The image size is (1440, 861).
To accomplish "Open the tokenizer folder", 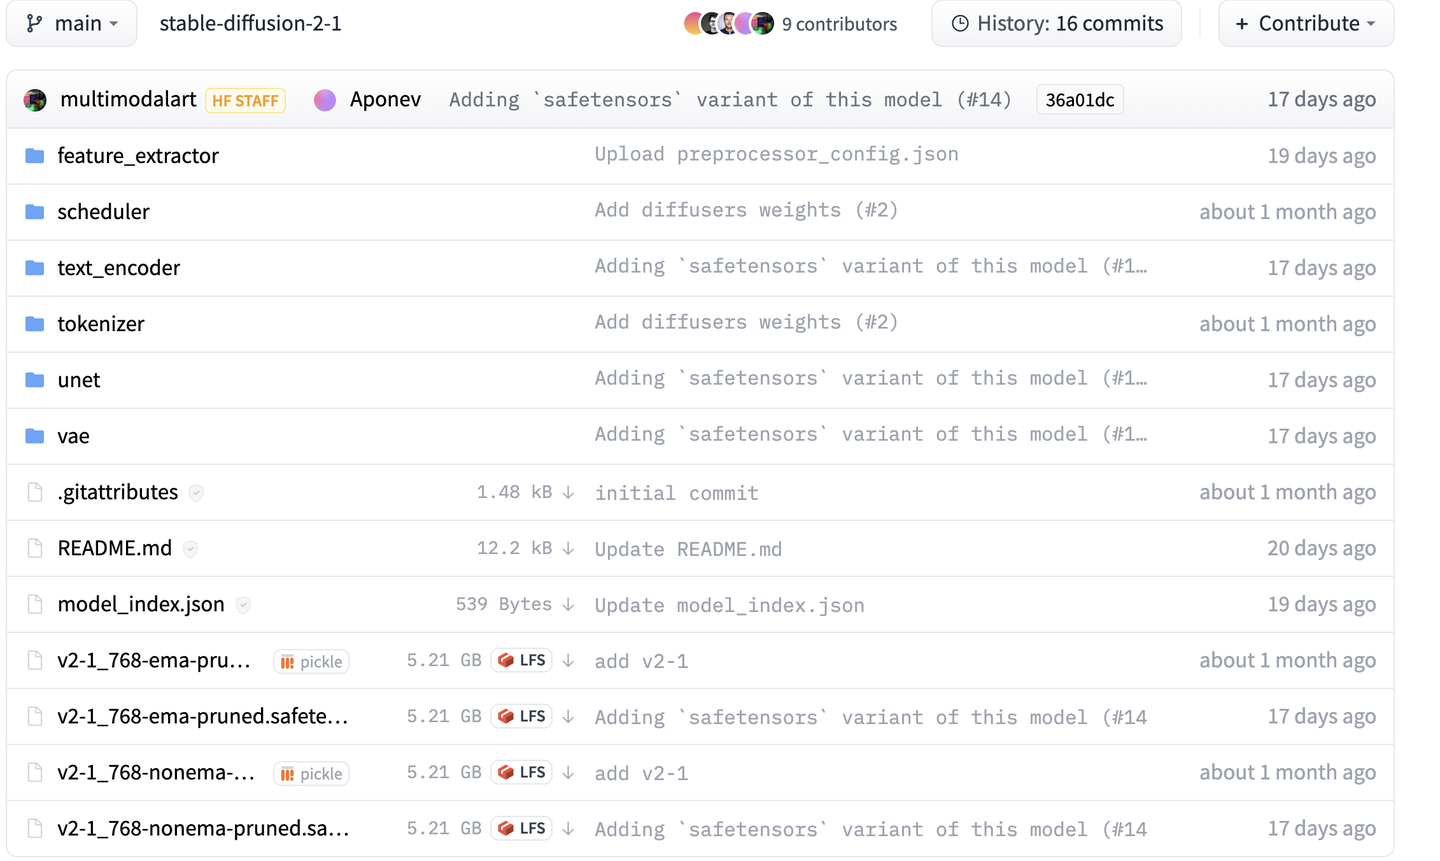I will point(101,323).
